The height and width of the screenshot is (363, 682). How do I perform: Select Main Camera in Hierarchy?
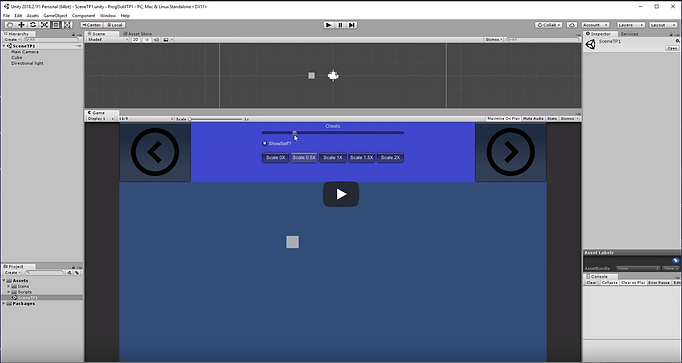click(x=25, y=52)
